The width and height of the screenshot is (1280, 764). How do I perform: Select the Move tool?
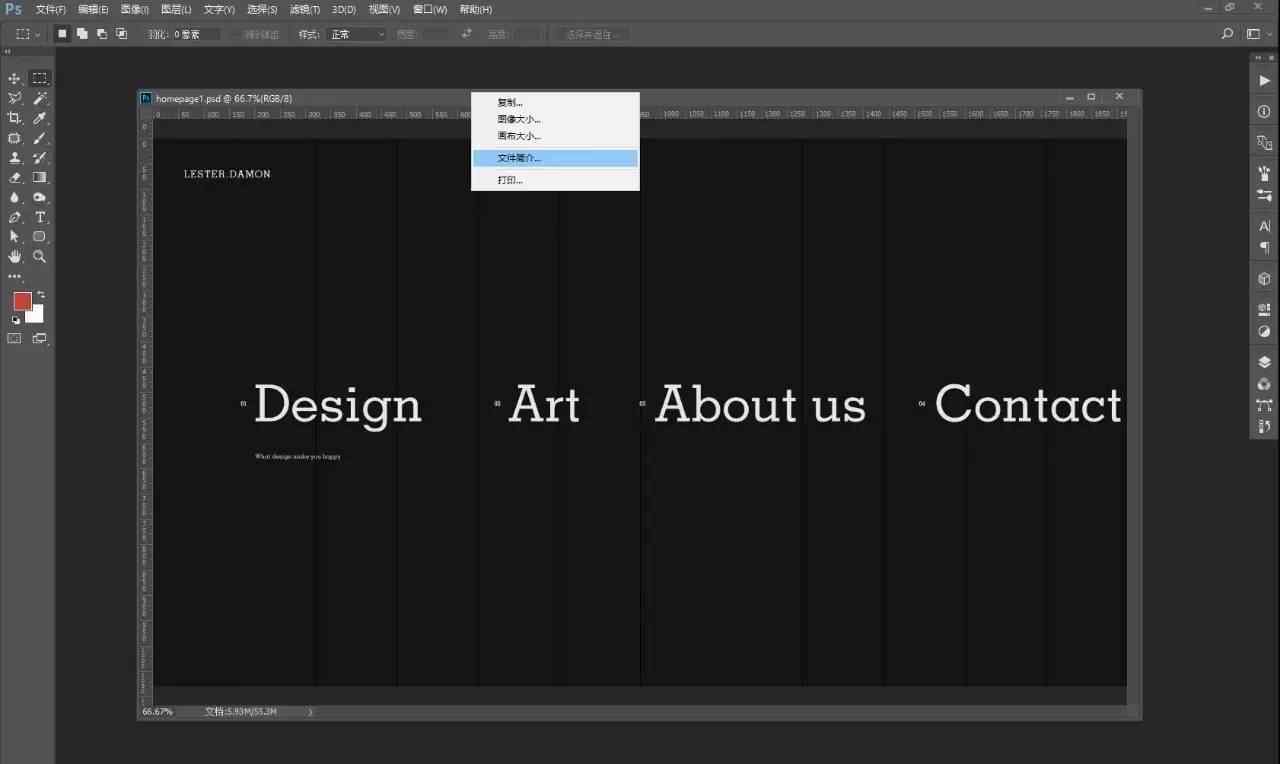point(14,78)
